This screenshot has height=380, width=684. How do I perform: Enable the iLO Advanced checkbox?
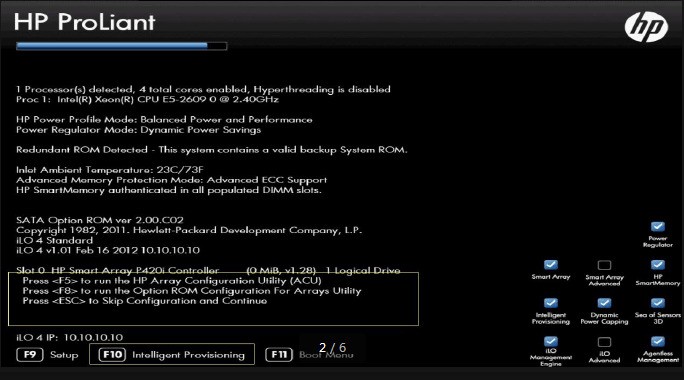(604, 342)
